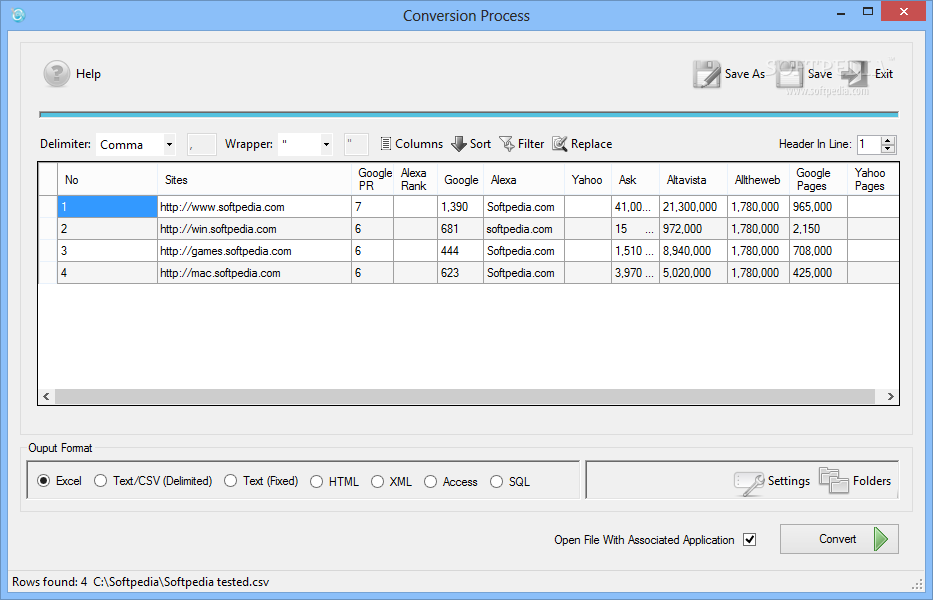Image resolution: width=933 pixels, height=600 pixels.
Task: Click the Altavista column header
Action: click(693, 180)
